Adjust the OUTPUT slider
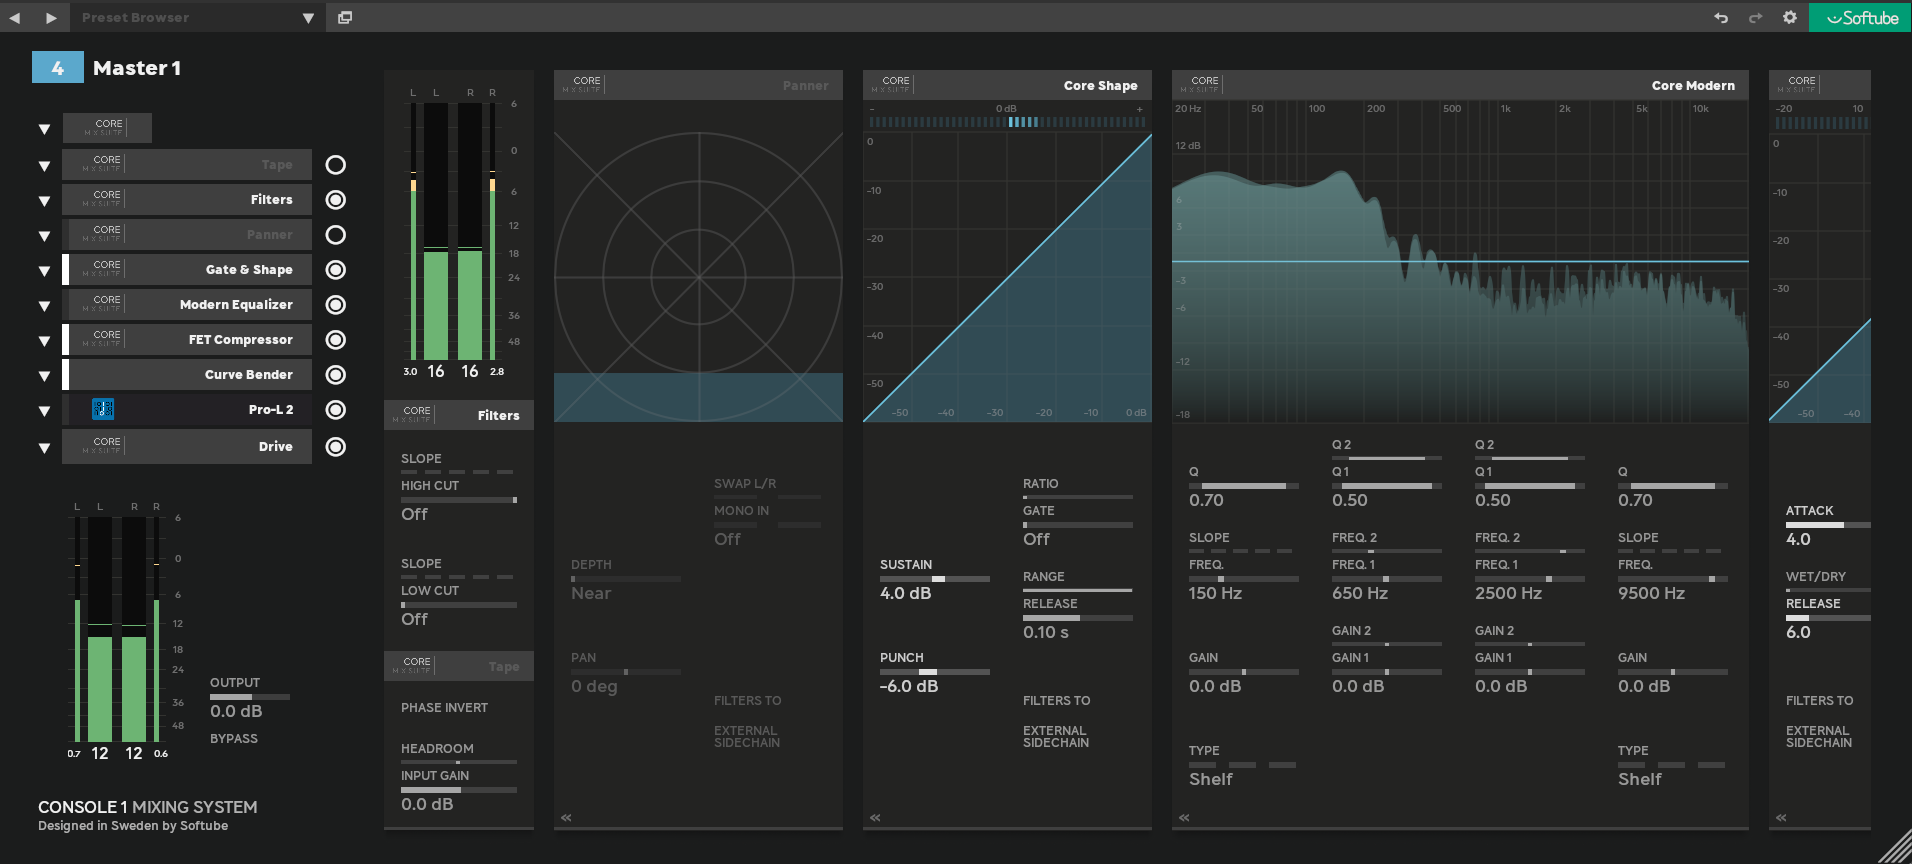Screen dimensions: 1912x864 coord(250,697)
